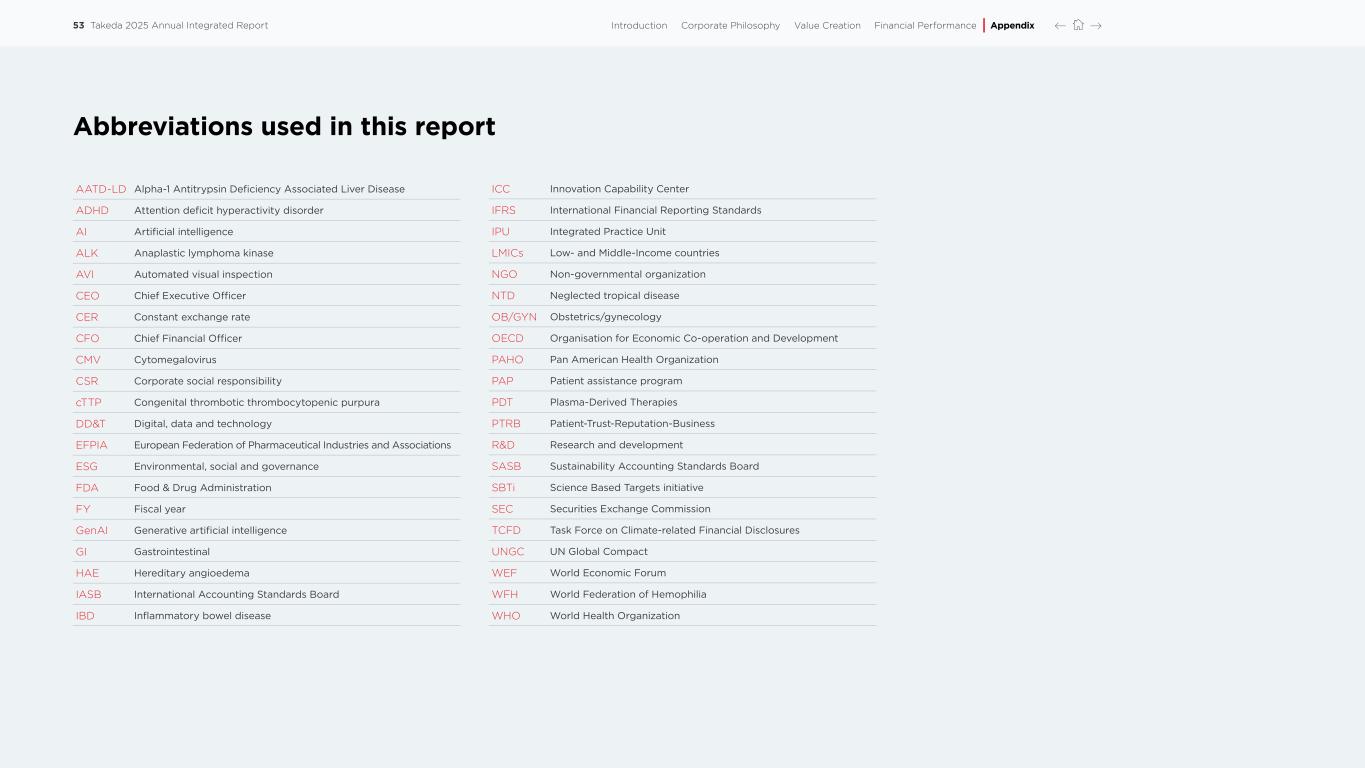Image resolution: width=1365 pixels, height=768 pixels.
Task: Click the text Inflammatory bowel disease
Action: pos(202,616)
